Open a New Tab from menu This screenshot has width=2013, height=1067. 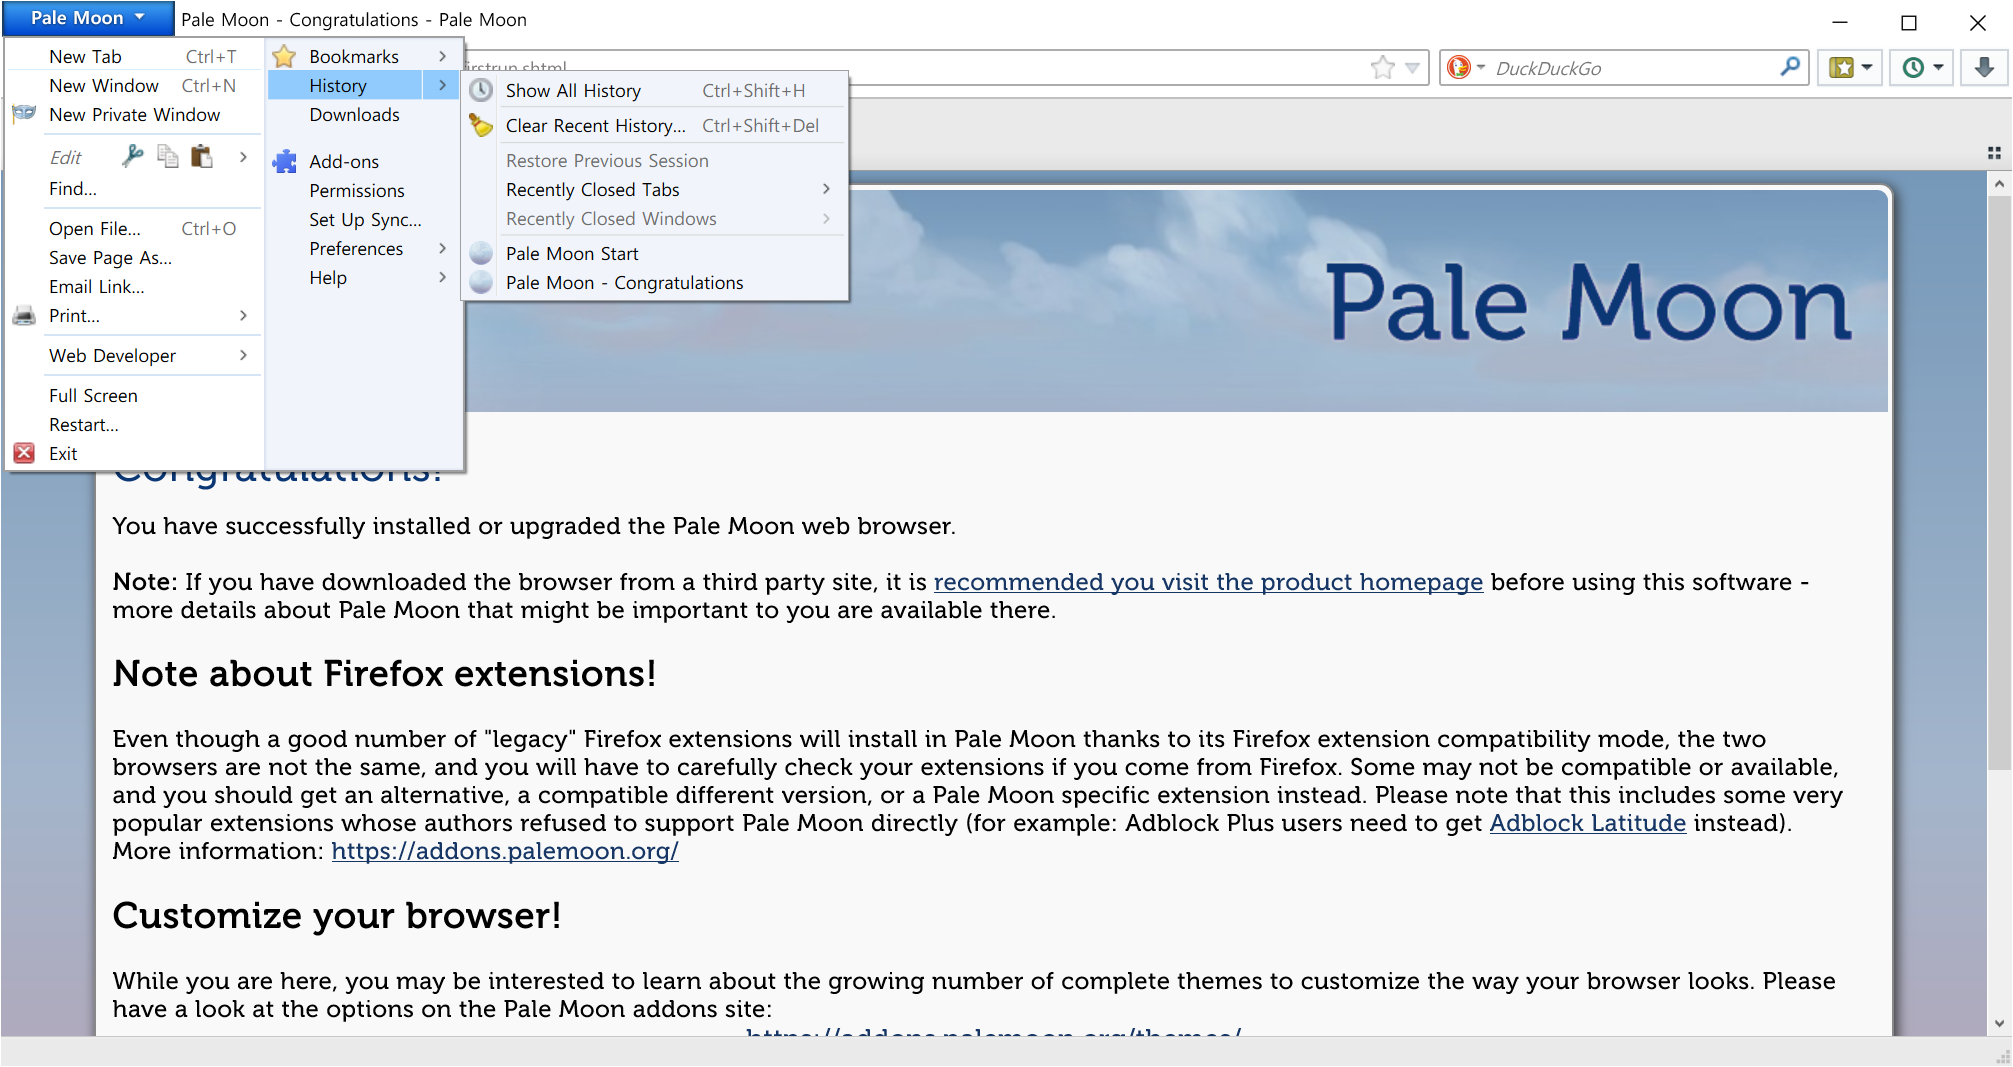pos(135,57)
